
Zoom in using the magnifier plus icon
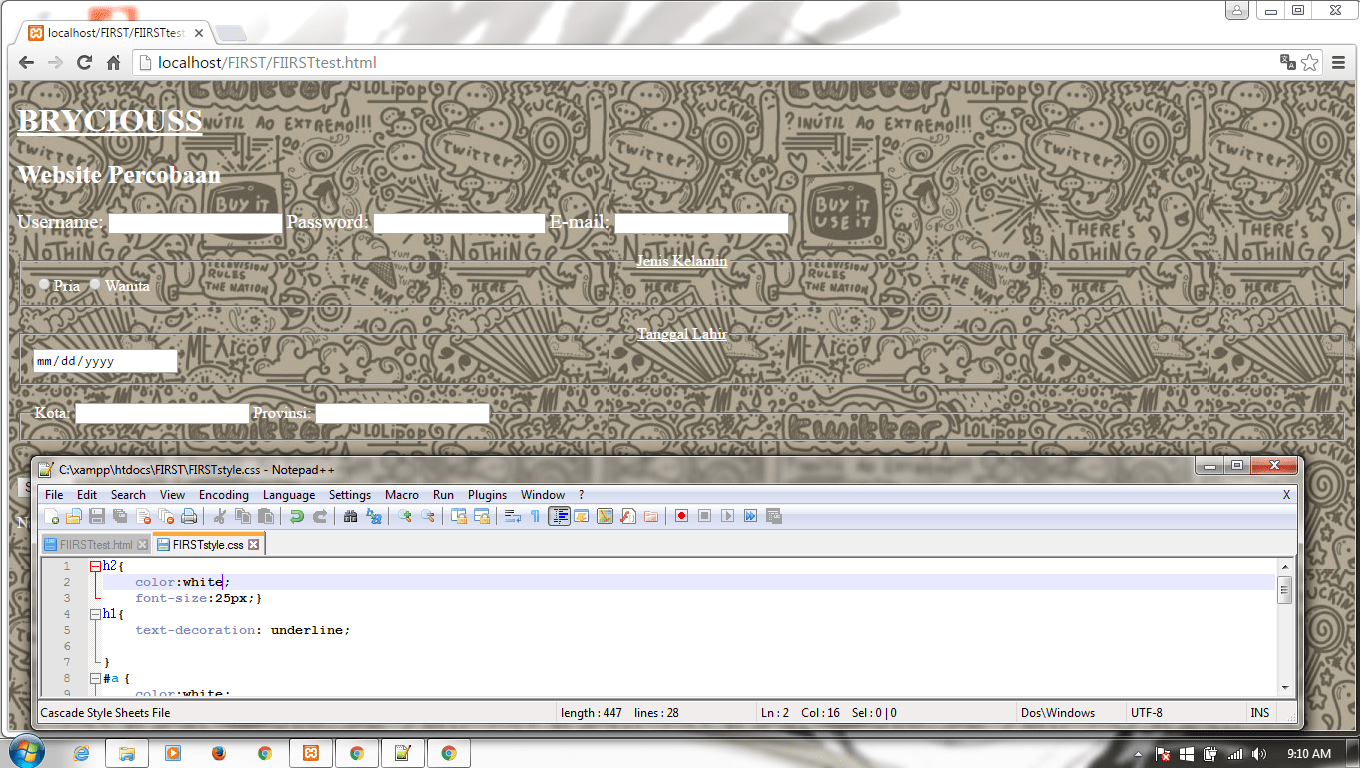405,516
